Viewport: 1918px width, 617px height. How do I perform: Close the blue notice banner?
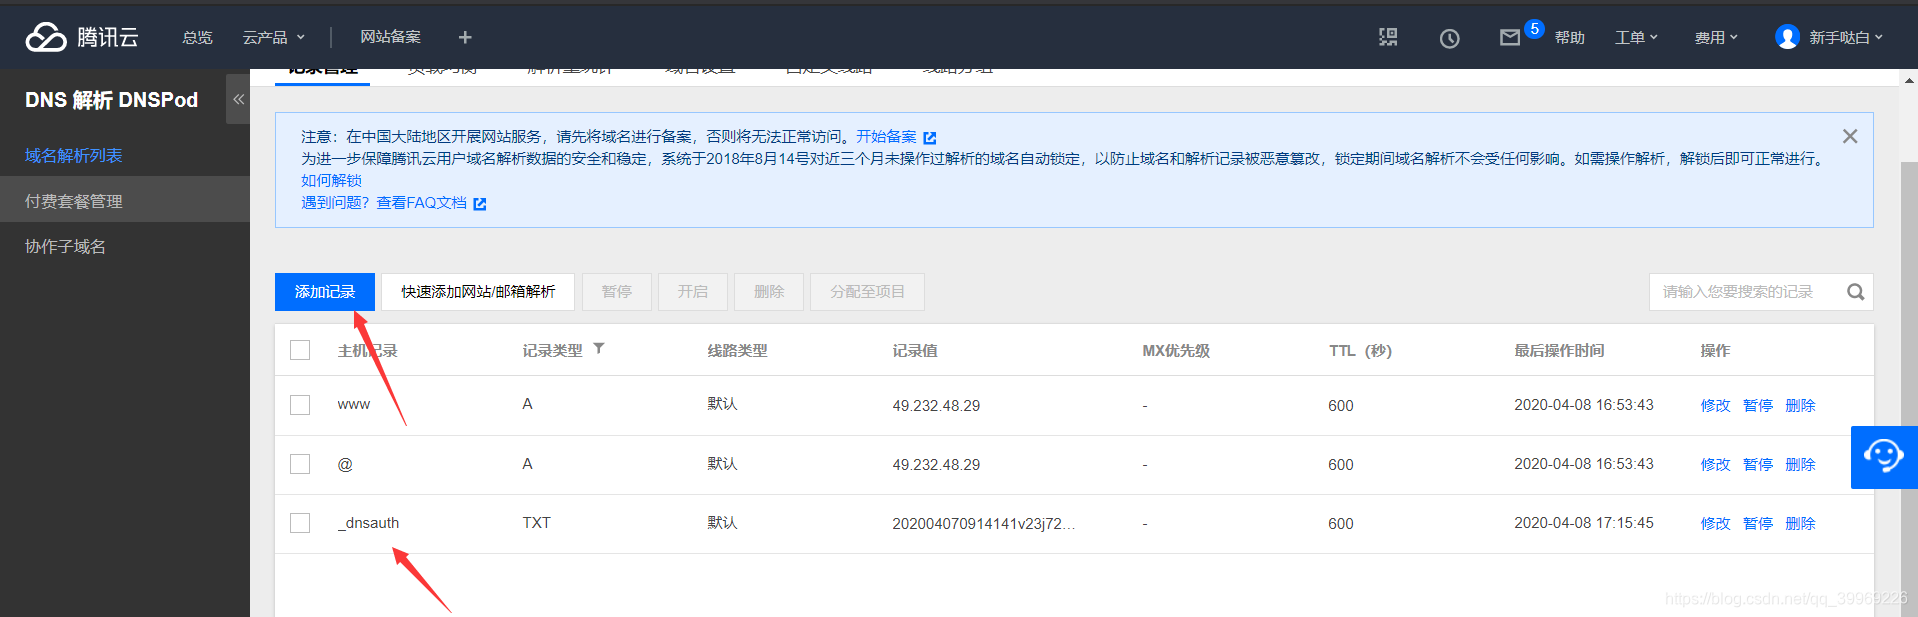point(1850,136)
